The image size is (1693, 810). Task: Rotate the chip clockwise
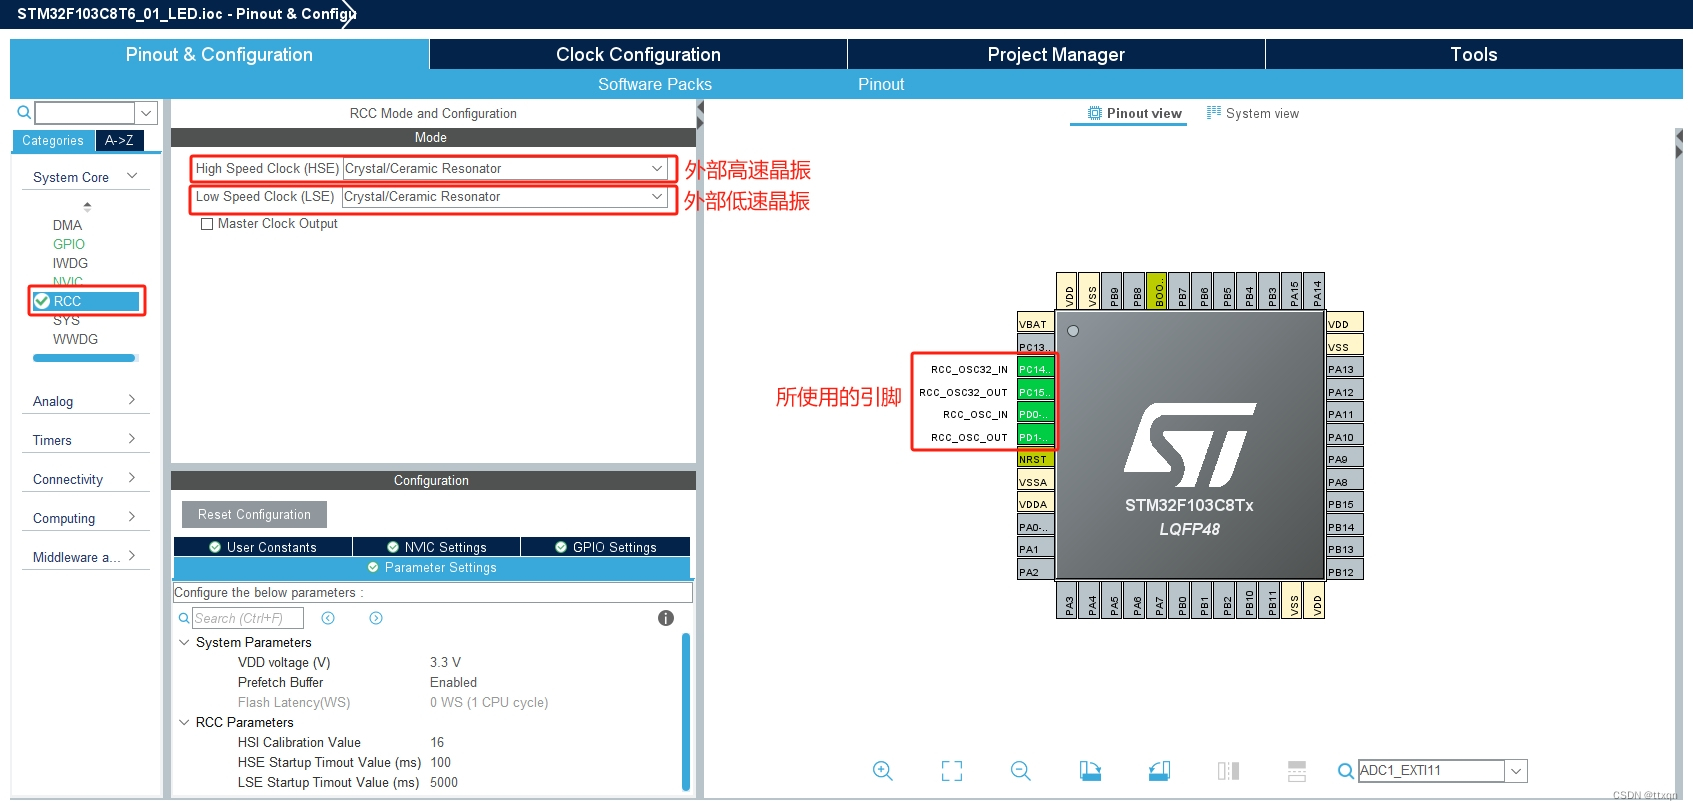pos(1090,771)
